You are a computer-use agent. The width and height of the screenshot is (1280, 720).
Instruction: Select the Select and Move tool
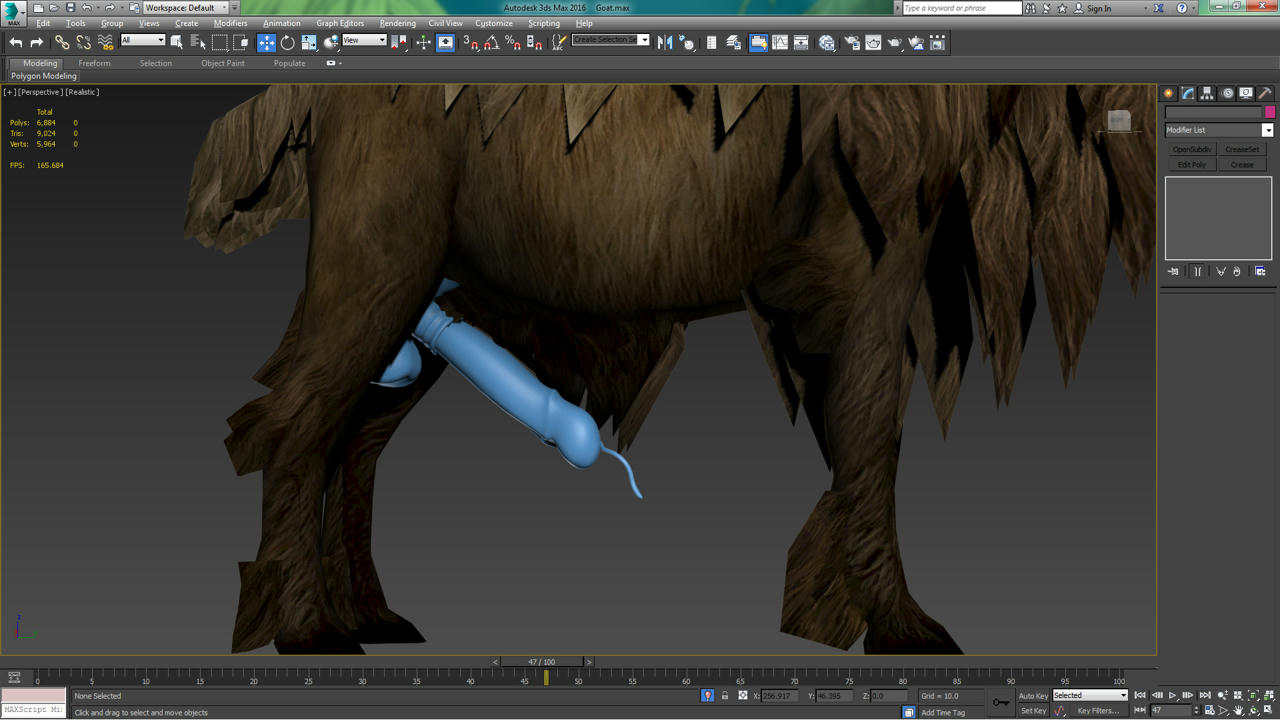[266, 42]
